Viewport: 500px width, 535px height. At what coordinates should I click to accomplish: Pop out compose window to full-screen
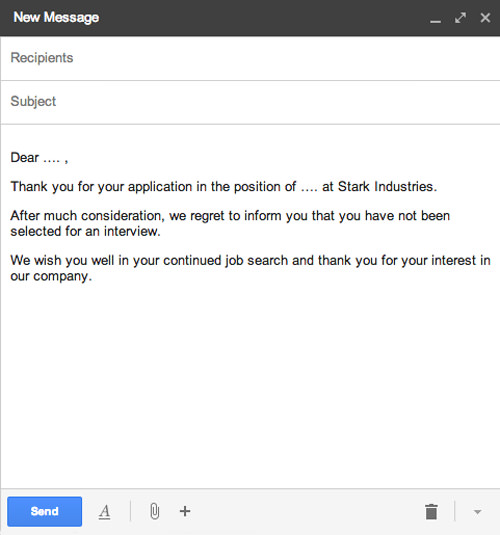tap(460, 18)
